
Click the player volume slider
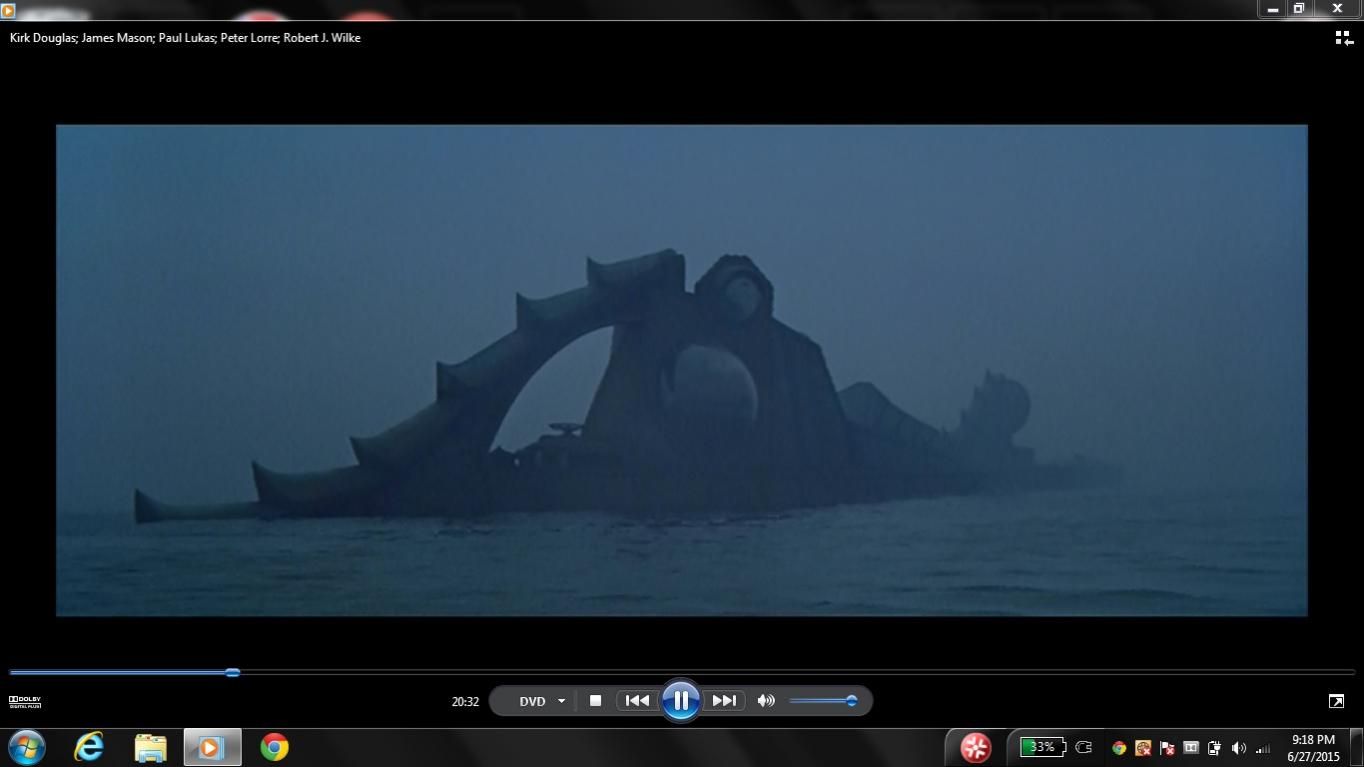820,701
